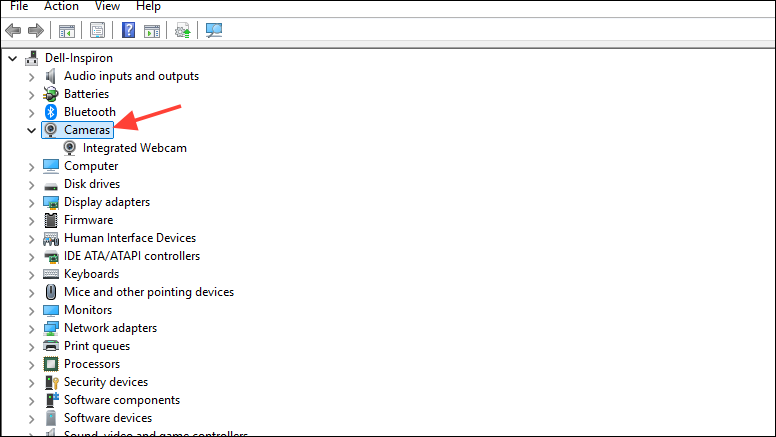Click the IDE ATA/ATAPI controllers icon
776x437 pixels.
pyautogui.click(x=50, y=256)
